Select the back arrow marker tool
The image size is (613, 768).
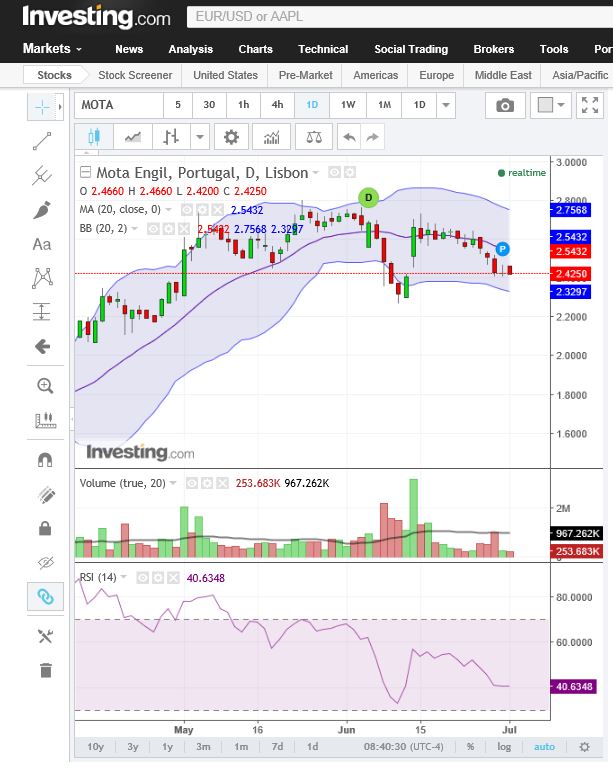coord(42,346)
